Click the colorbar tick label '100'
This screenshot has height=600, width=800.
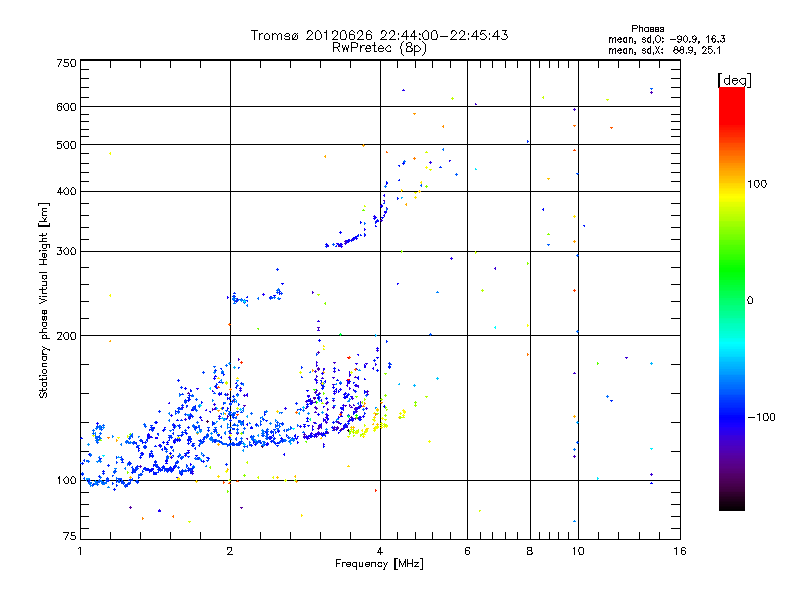[x=757, y=184]
